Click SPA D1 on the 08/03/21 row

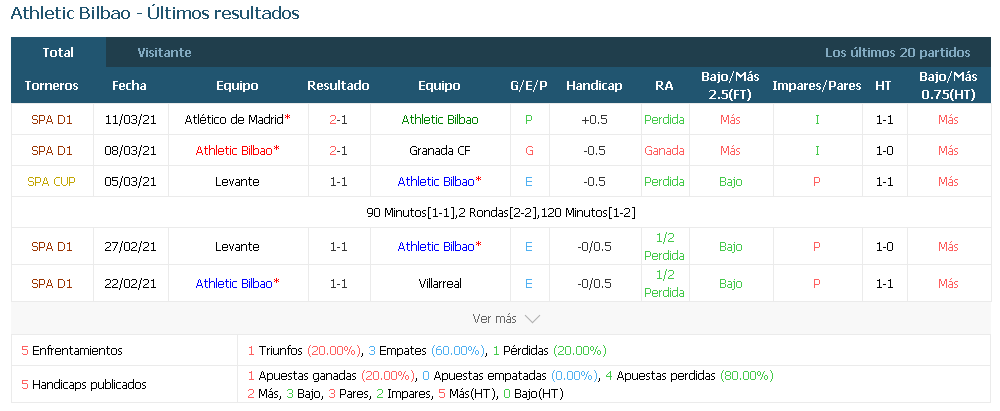tap(52, 151)
